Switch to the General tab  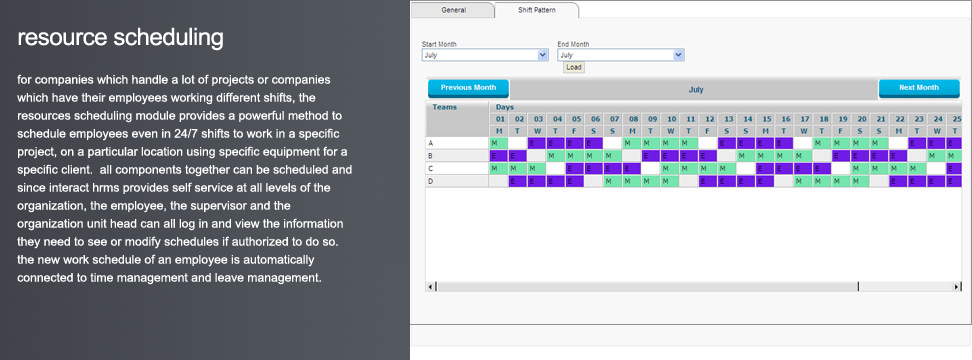point(453,10)
